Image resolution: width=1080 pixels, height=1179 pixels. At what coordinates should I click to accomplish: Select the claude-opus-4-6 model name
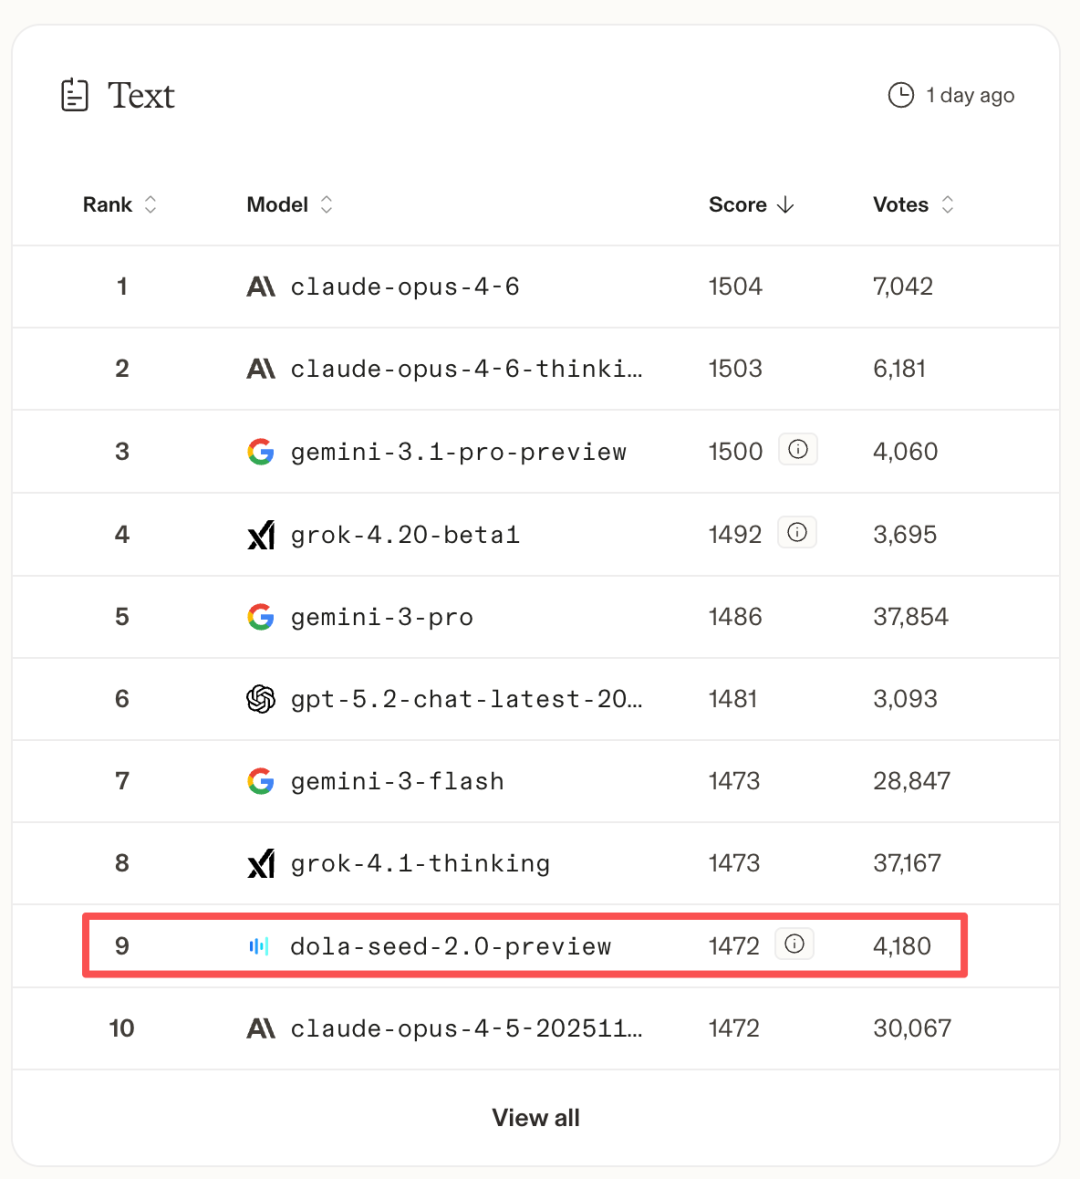pyautogui.click(x=405, y=286)
